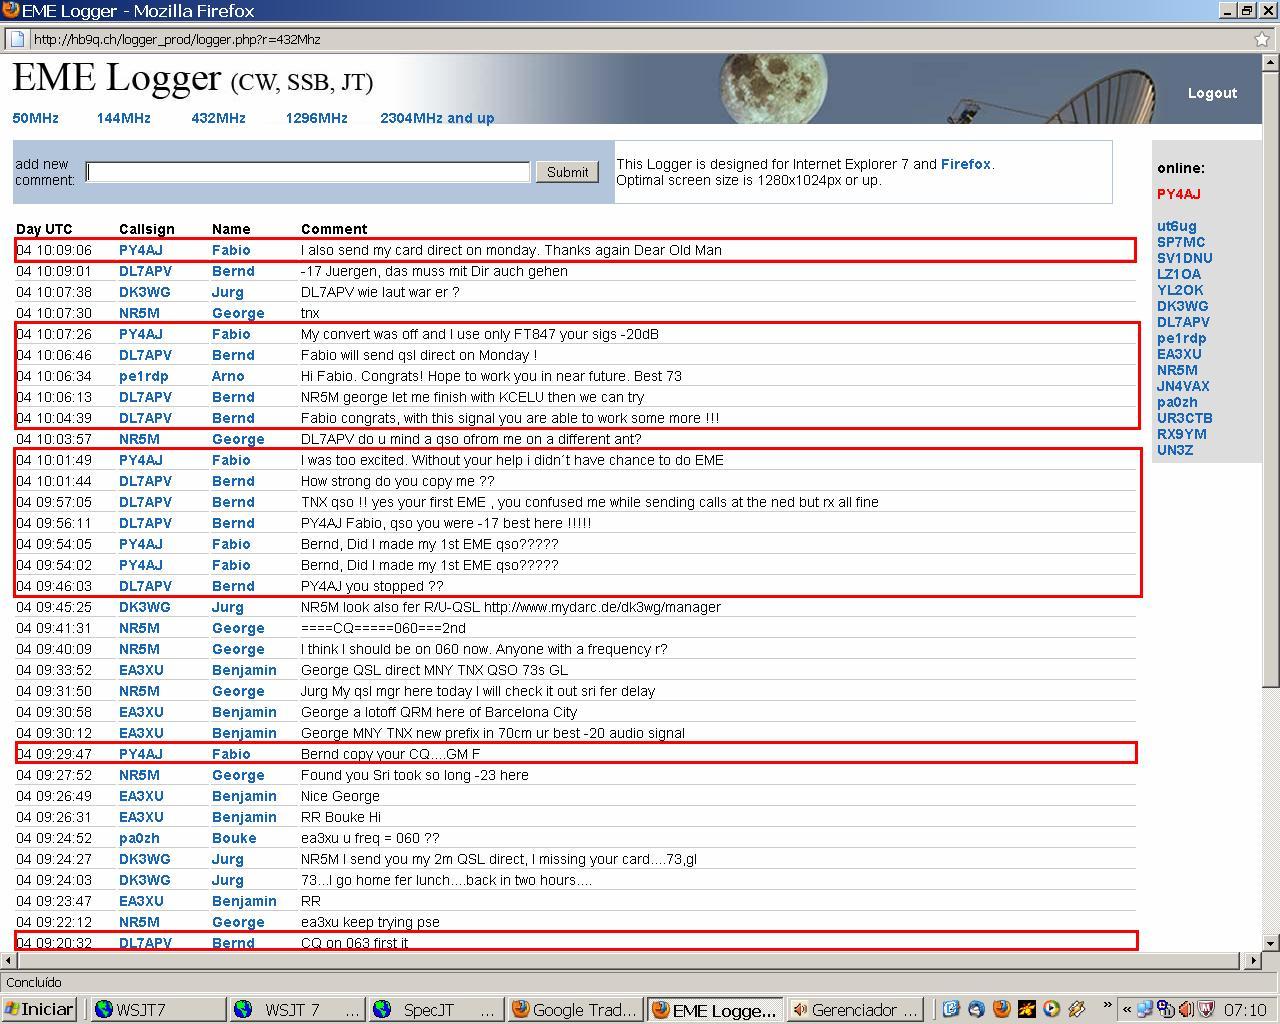The width and height of the screenshot is (1280, 1024).
Task: Click the tray icon left of the speaker
Action: pos(1166,1009)
